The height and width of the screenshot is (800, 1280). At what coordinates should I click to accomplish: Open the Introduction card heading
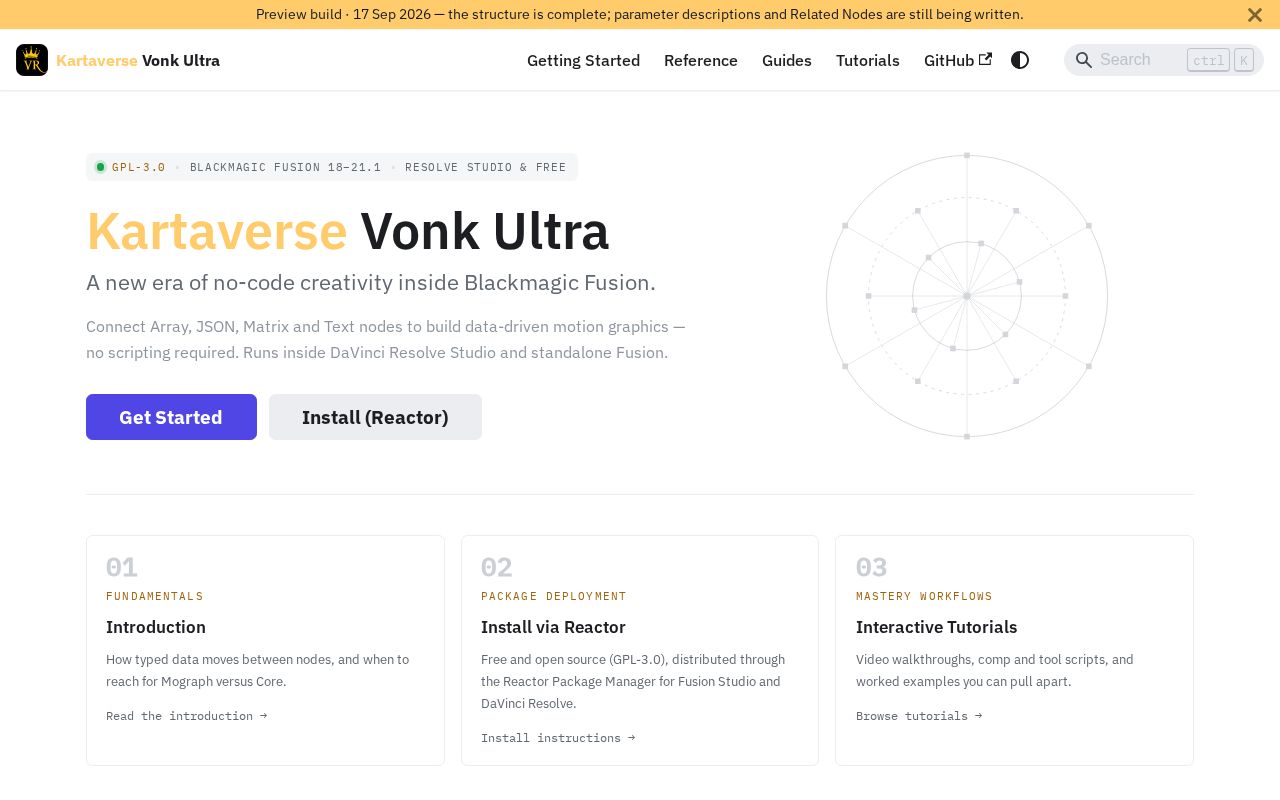click(156, 627)
